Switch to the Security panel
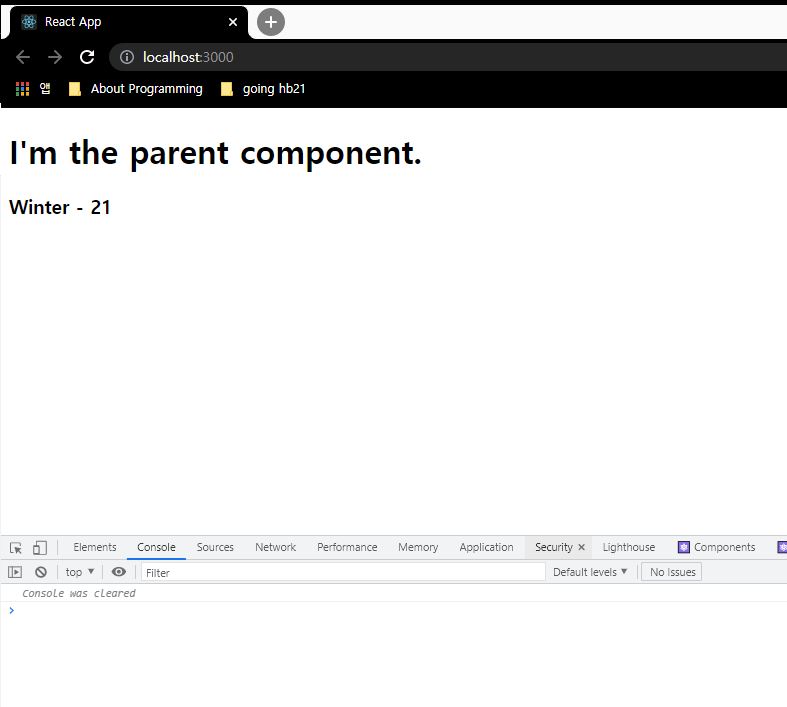787x707 pixels. (x=553, y=547)
